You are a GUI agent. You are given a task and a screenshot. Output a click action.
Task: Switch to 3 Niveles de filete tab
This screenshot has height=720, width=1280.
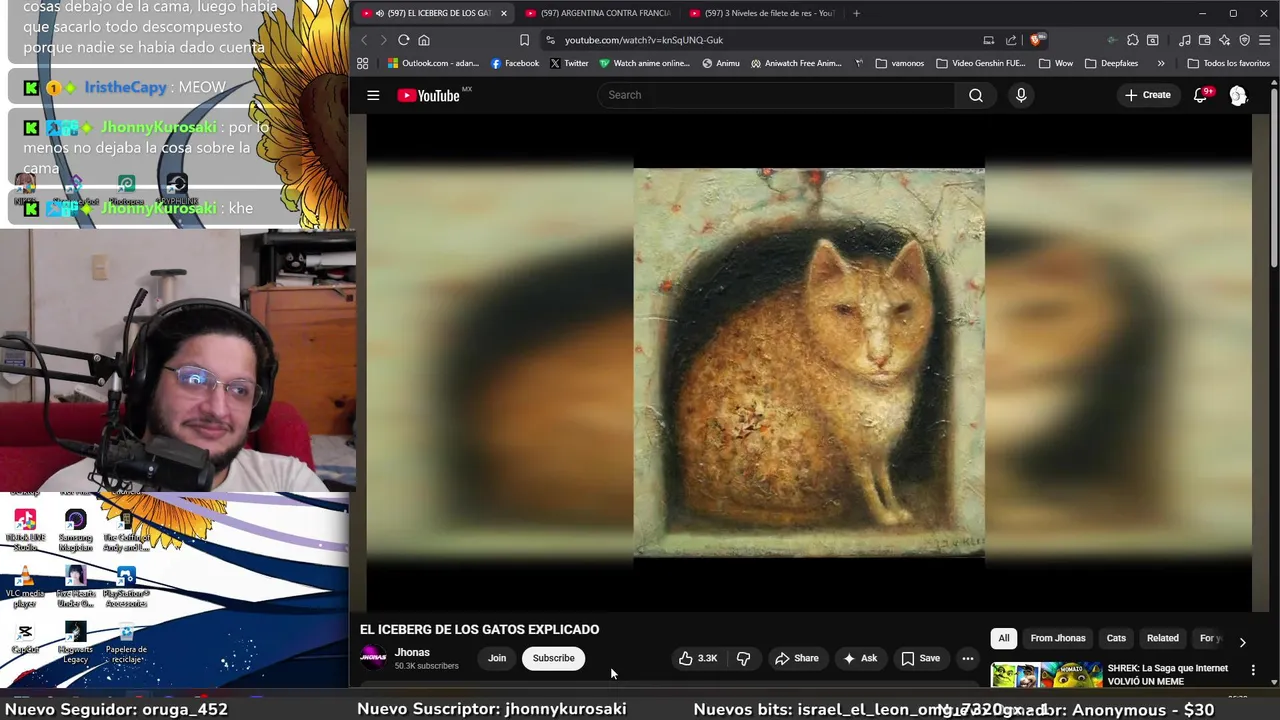[x=762, y=13]
